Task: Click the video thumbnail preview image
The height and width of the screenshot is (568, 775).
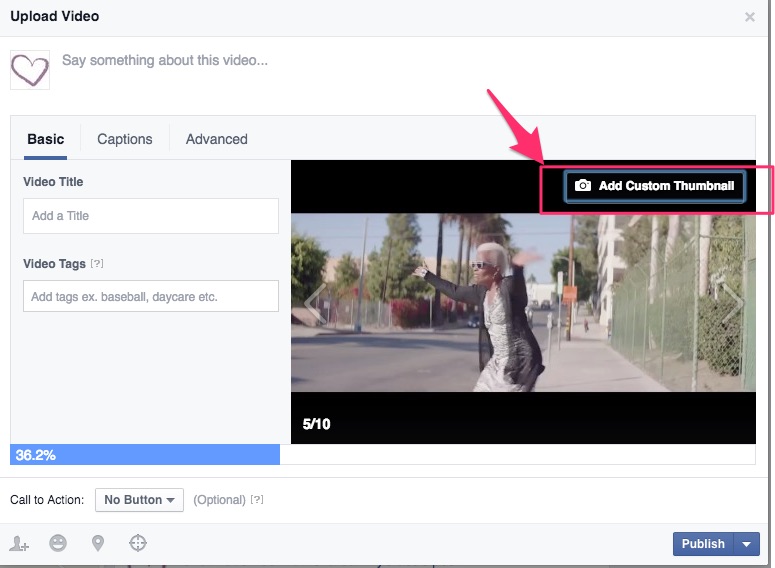Action: pyautogui.click(x=523, y=302)
